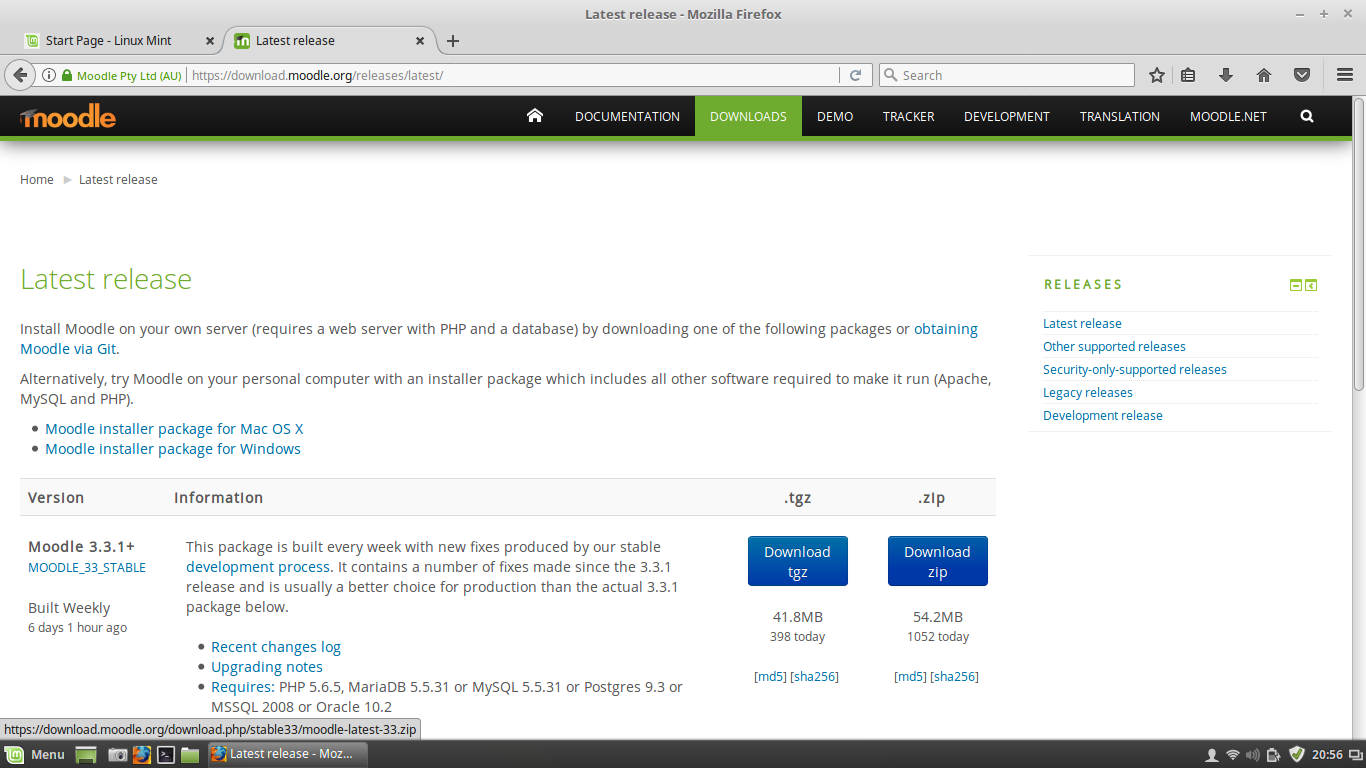Open Upgrading notes link
This screenshot has height=768, width=1366.
pyautogui.click(x=267, y=667)
